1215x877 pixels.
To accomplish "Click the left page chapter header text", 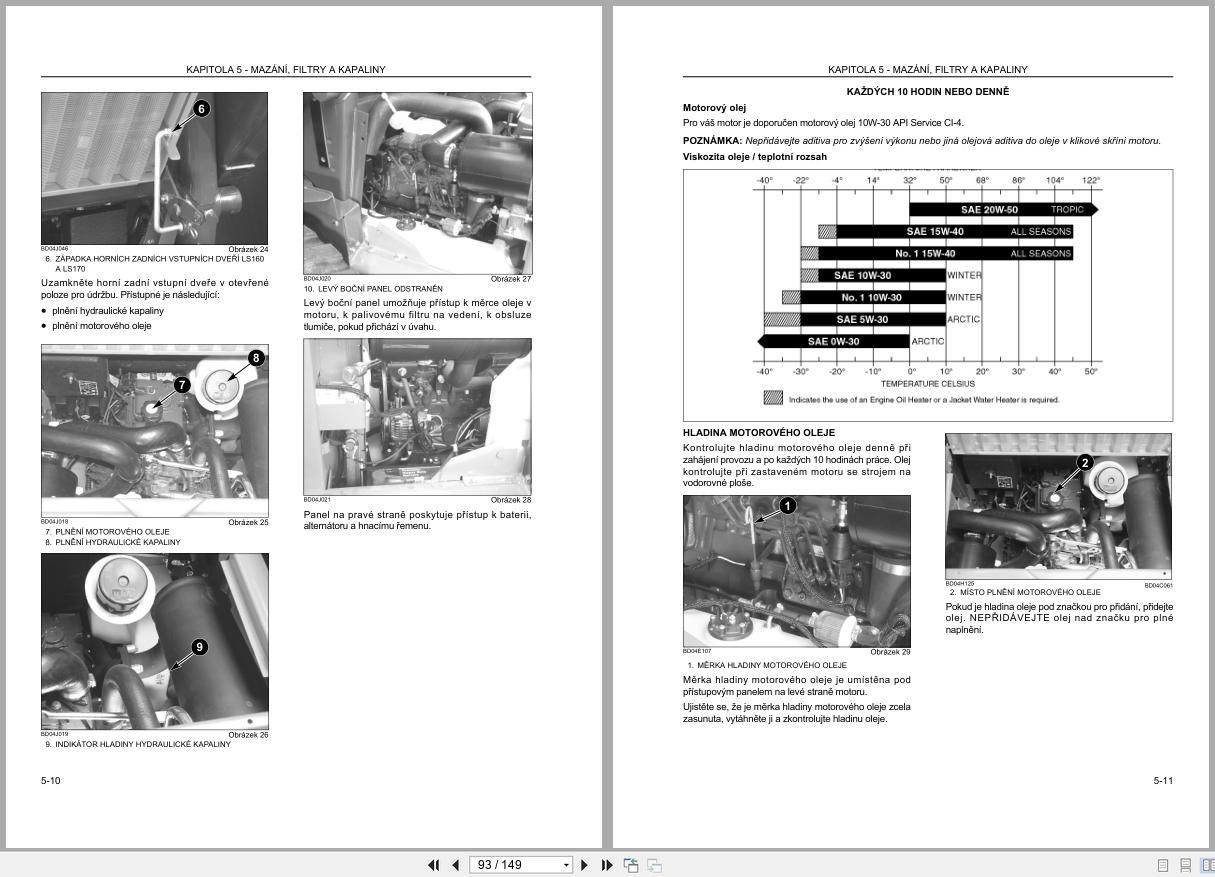I will coord(286,70).
